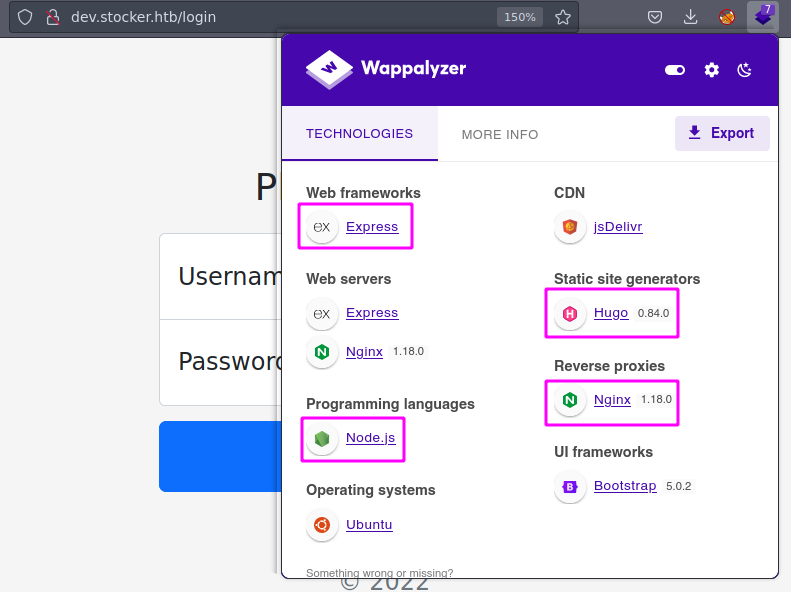This screenshot has width=791, height=592.
Task: Click the Wappalyzer logo diamond icon
Action: tap(329, 70)
